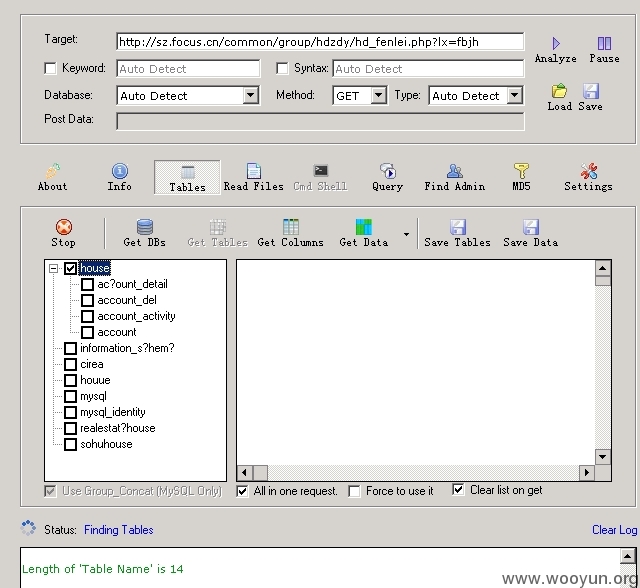Check the ac?ount_detail table checkbox

click(87, 284)
